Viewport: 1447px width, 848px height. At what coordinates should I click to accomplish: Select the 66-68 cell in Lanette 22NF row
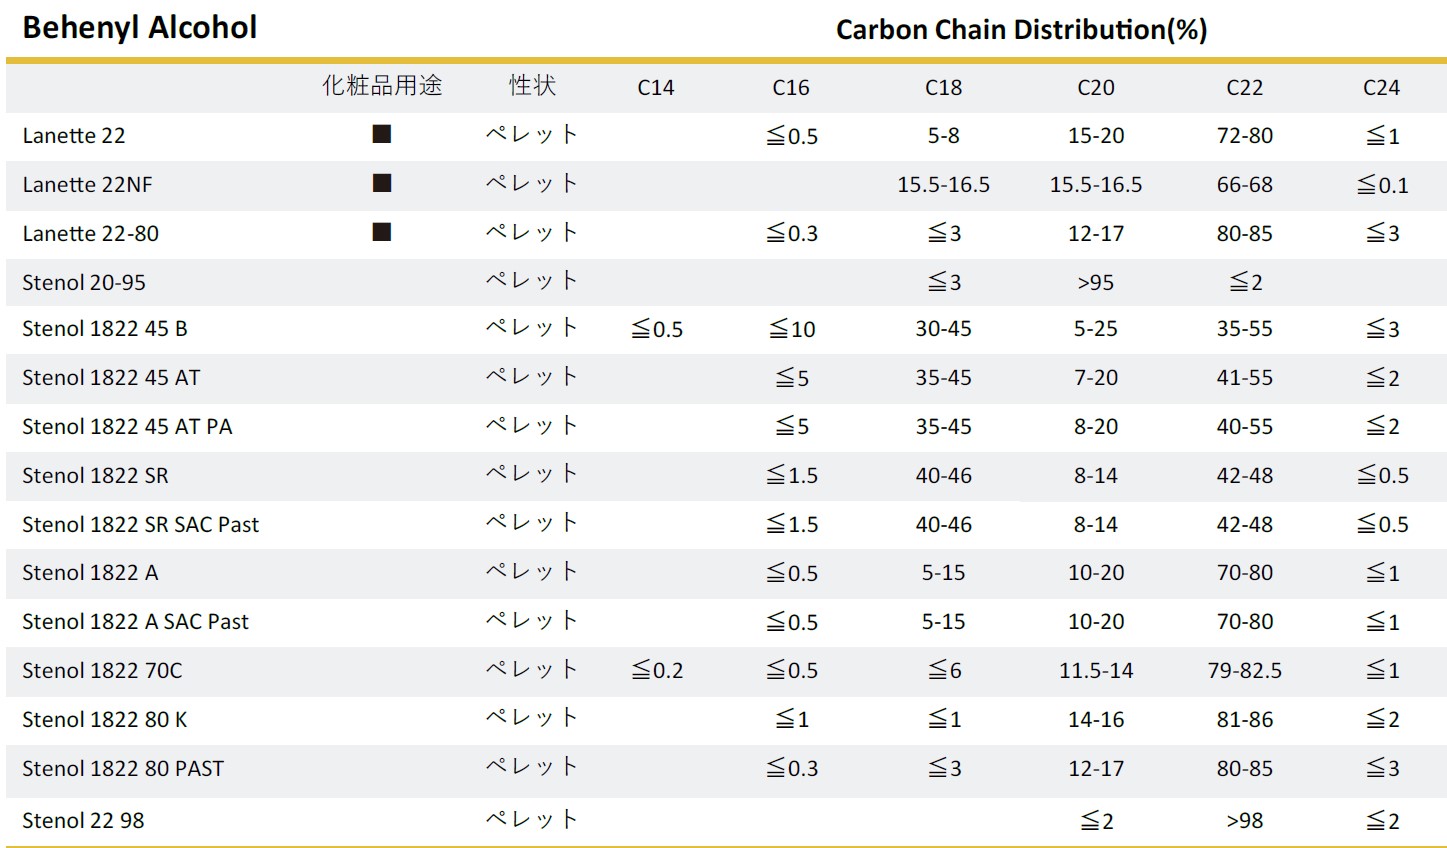[x=1245, y=185]
